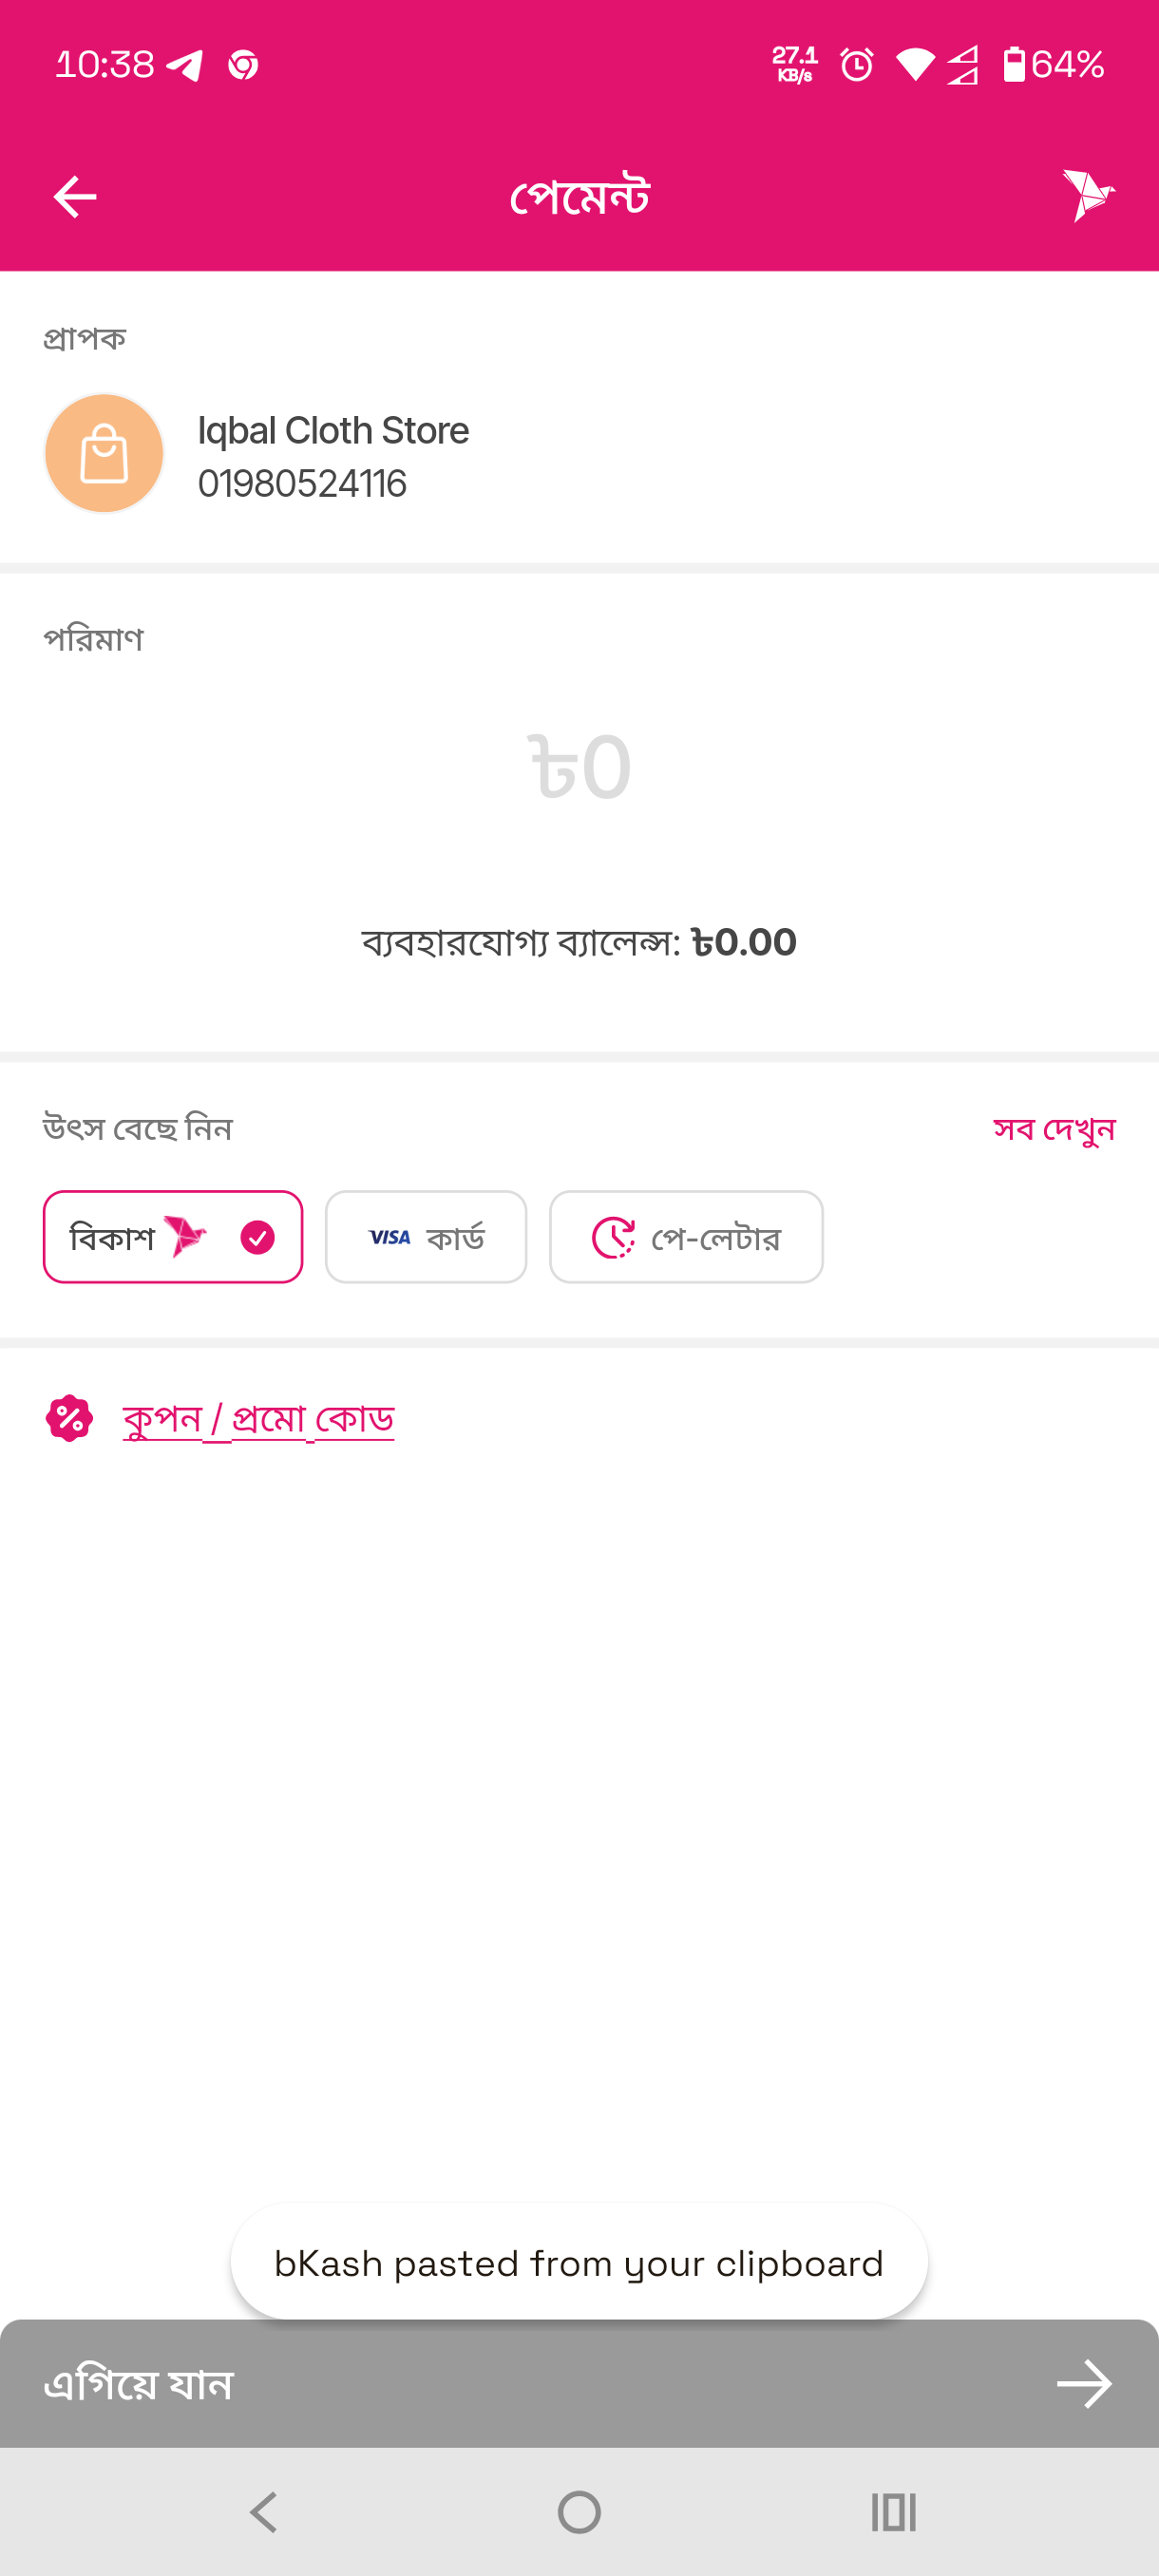The height and width of the screenshot is (2576, 1159).
Task: Open the কুপন / প্রমো কোড link
Action: [x=258, y=1418]
